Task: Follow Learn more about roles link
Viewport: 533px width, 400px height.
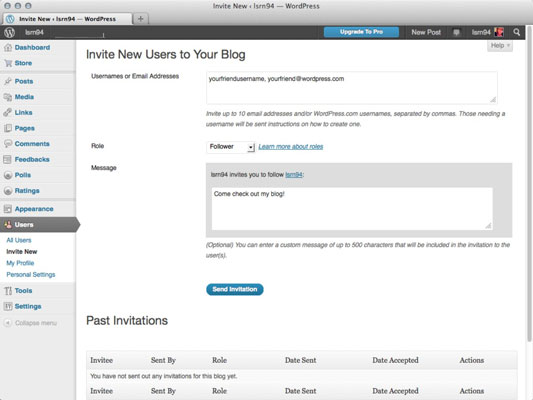Action: [x=291, y=147]
